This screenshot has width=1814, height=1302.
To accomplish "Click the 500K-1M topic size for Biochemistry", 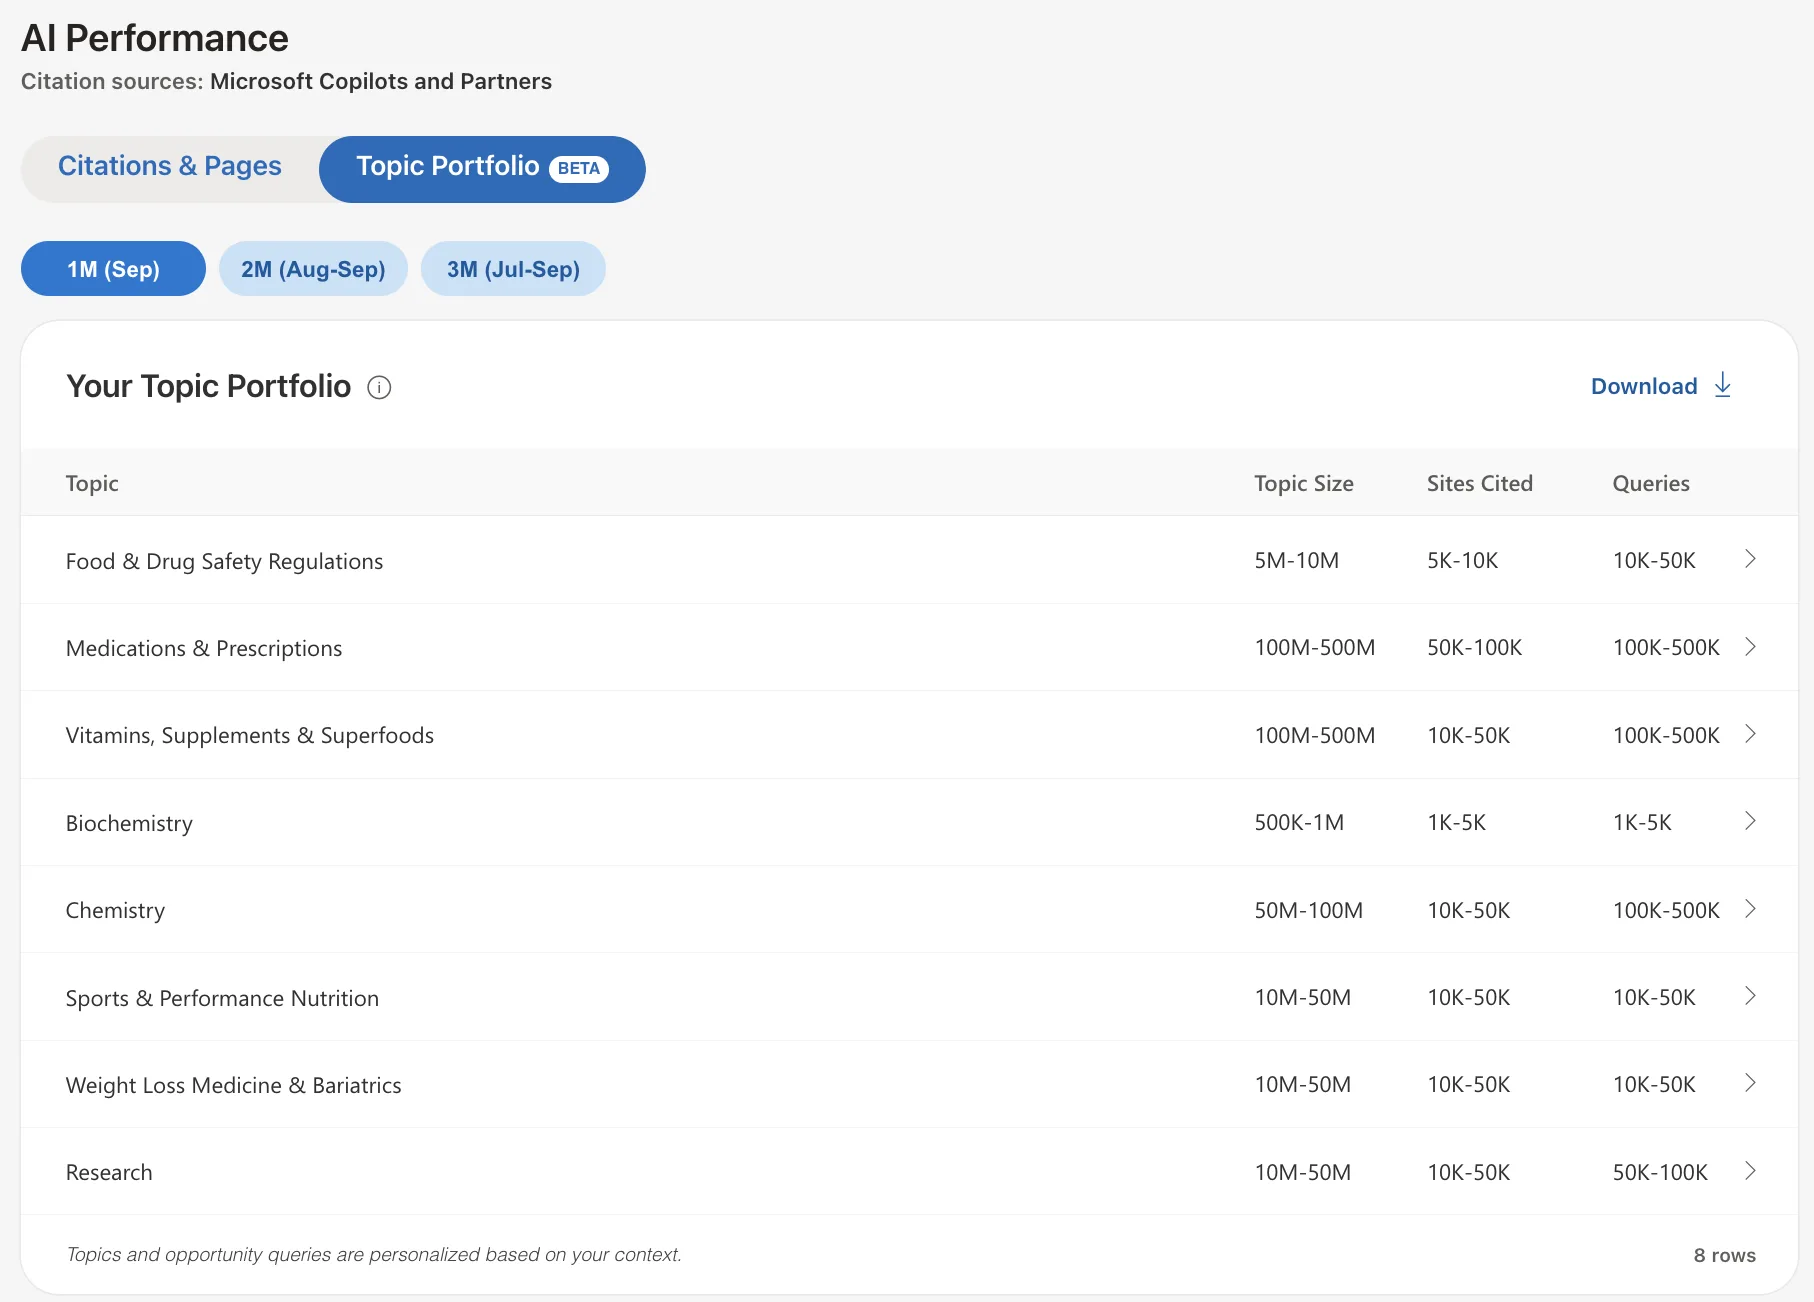I will point(1299,822).
